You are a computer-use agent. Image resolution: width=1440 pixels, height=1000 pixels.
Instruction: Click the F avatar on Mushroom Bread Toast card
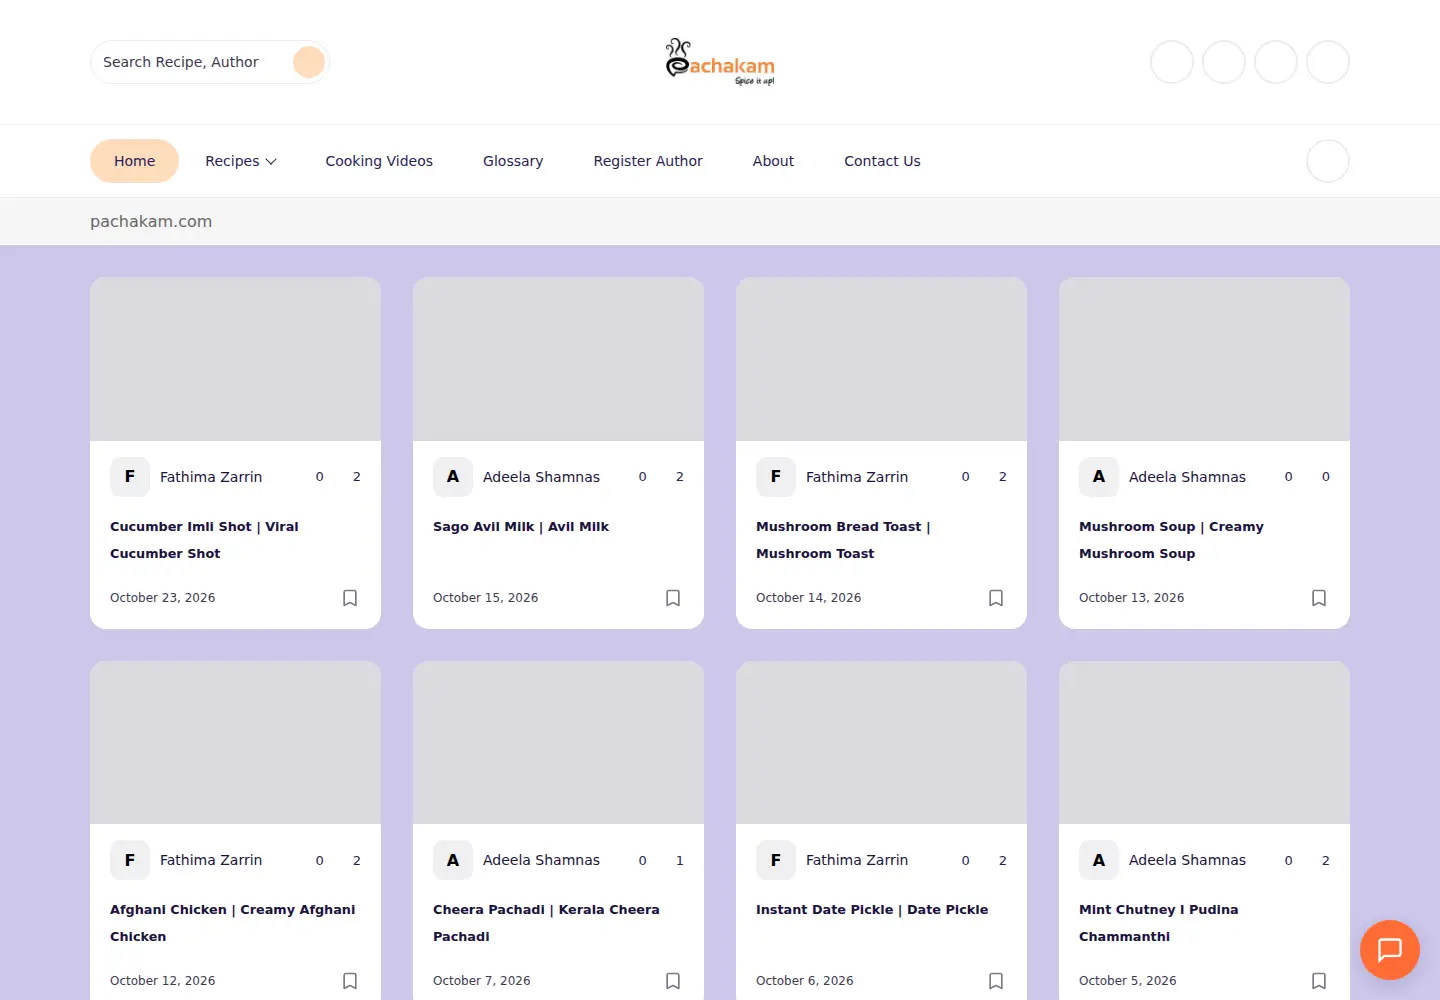coord(776,477)
